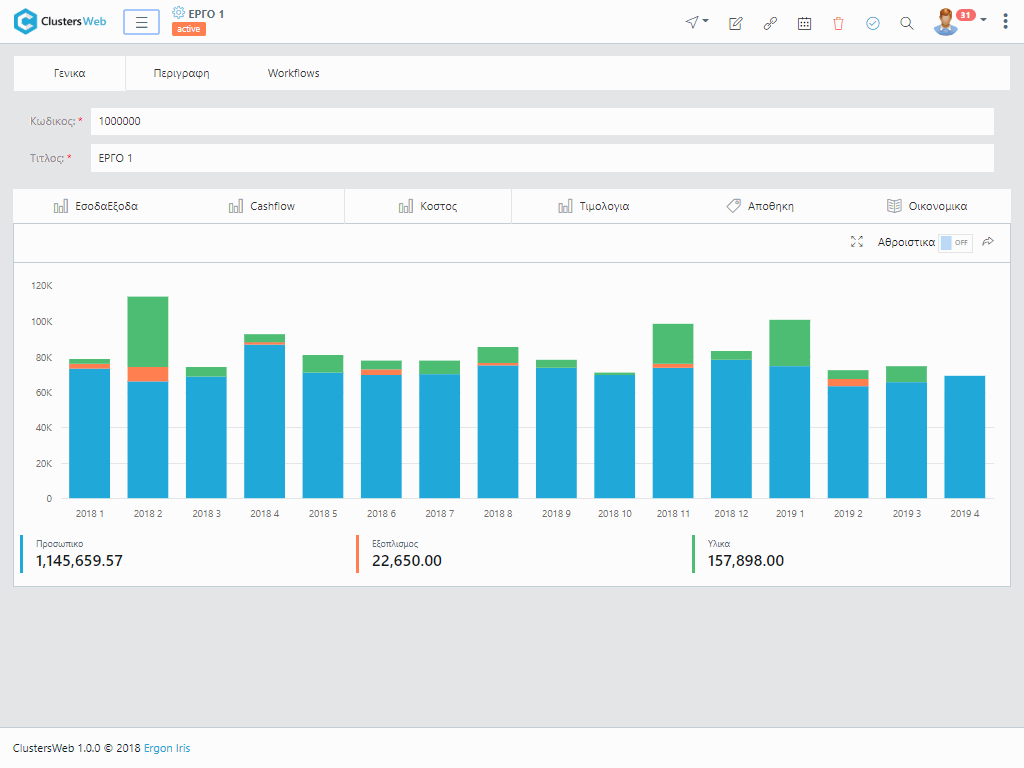Toggle the Αθροιστικα switch
The height and width of the screenshot is (768, 1024).
[955, 242]
